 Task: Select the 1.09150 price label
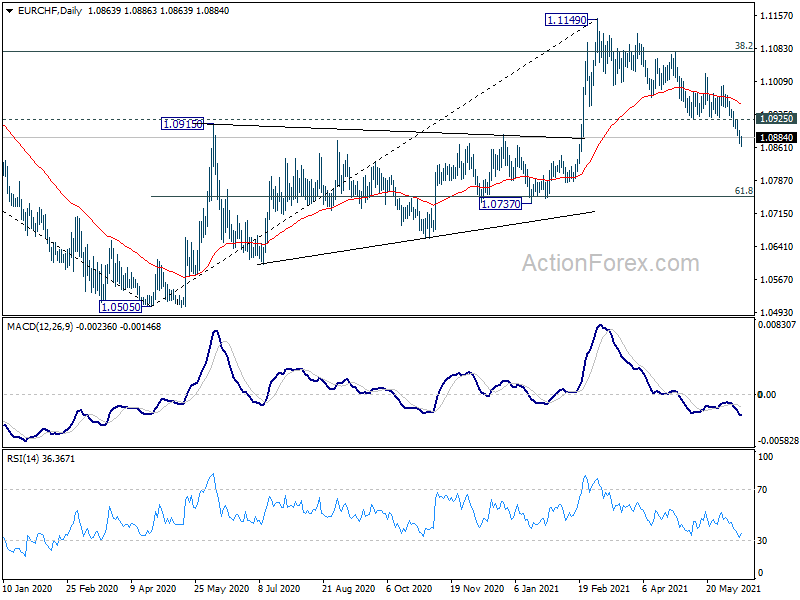click(x=182, y=123)
